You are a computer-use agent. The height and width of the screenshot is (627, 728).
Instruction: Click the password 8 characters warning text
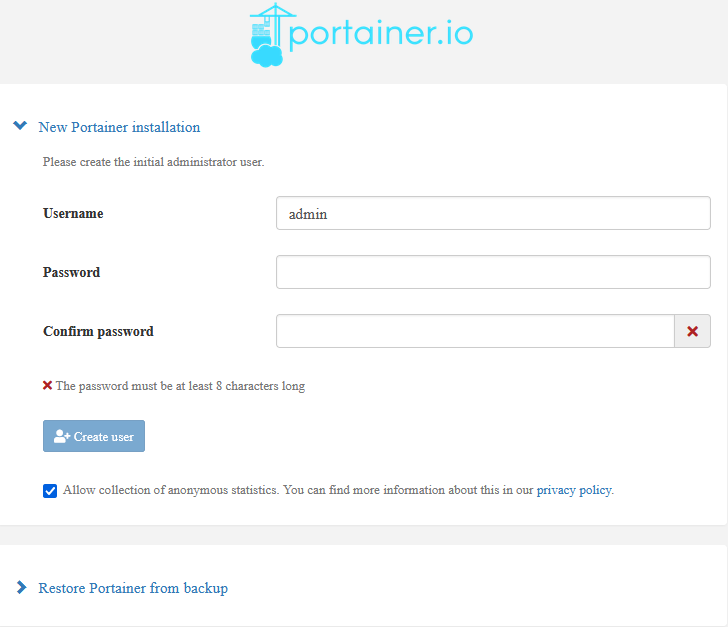tap(180, 385)
